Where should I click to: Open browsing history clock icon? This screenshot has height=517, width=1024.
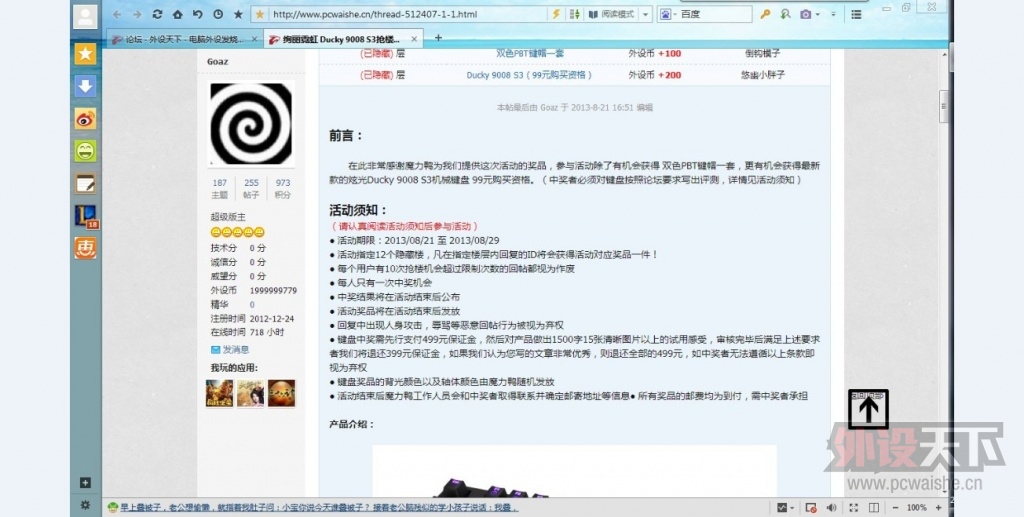tap(217, 14)
